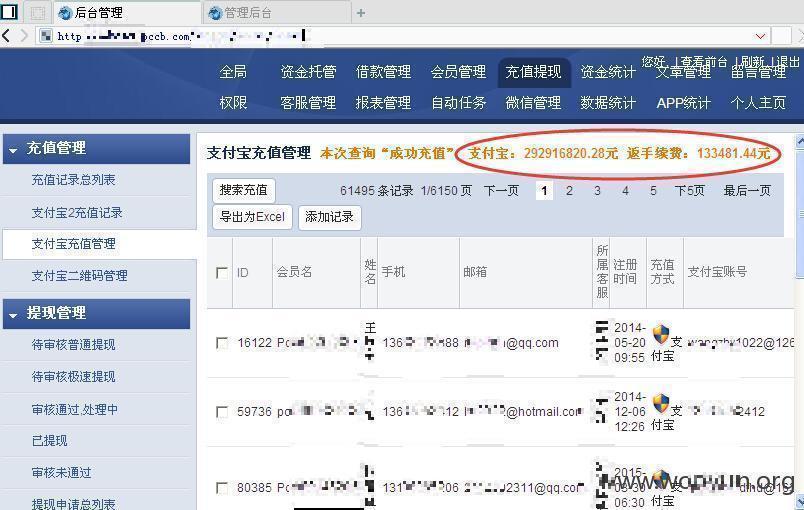This screenshot has width=804, height=510.
Task: Open the 资金托管 menu
Action: point(308,72)
